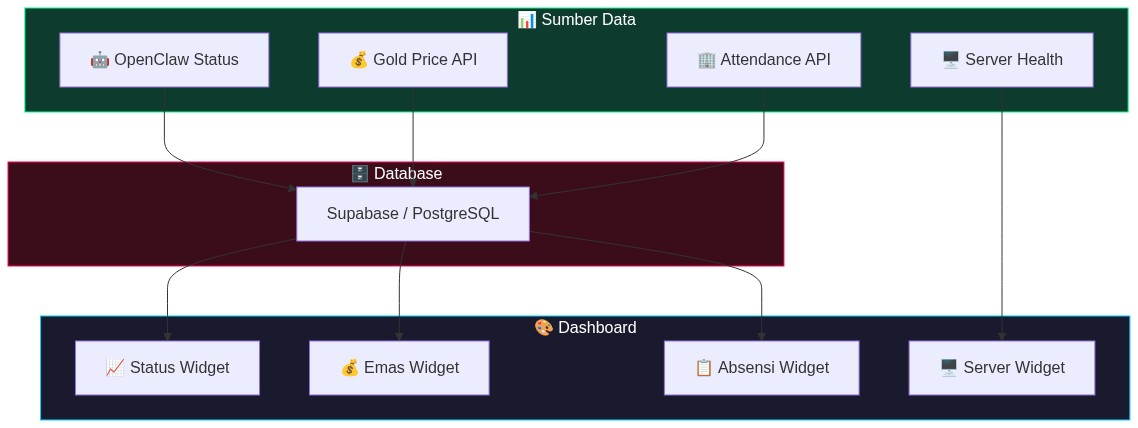Click the Dashboard group title text

coord(597,328)
